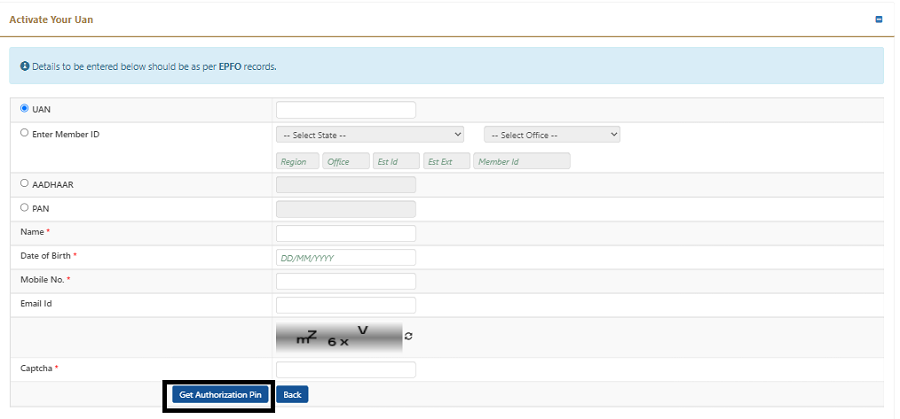Open the Select Office dropdown

click(552, 135)
